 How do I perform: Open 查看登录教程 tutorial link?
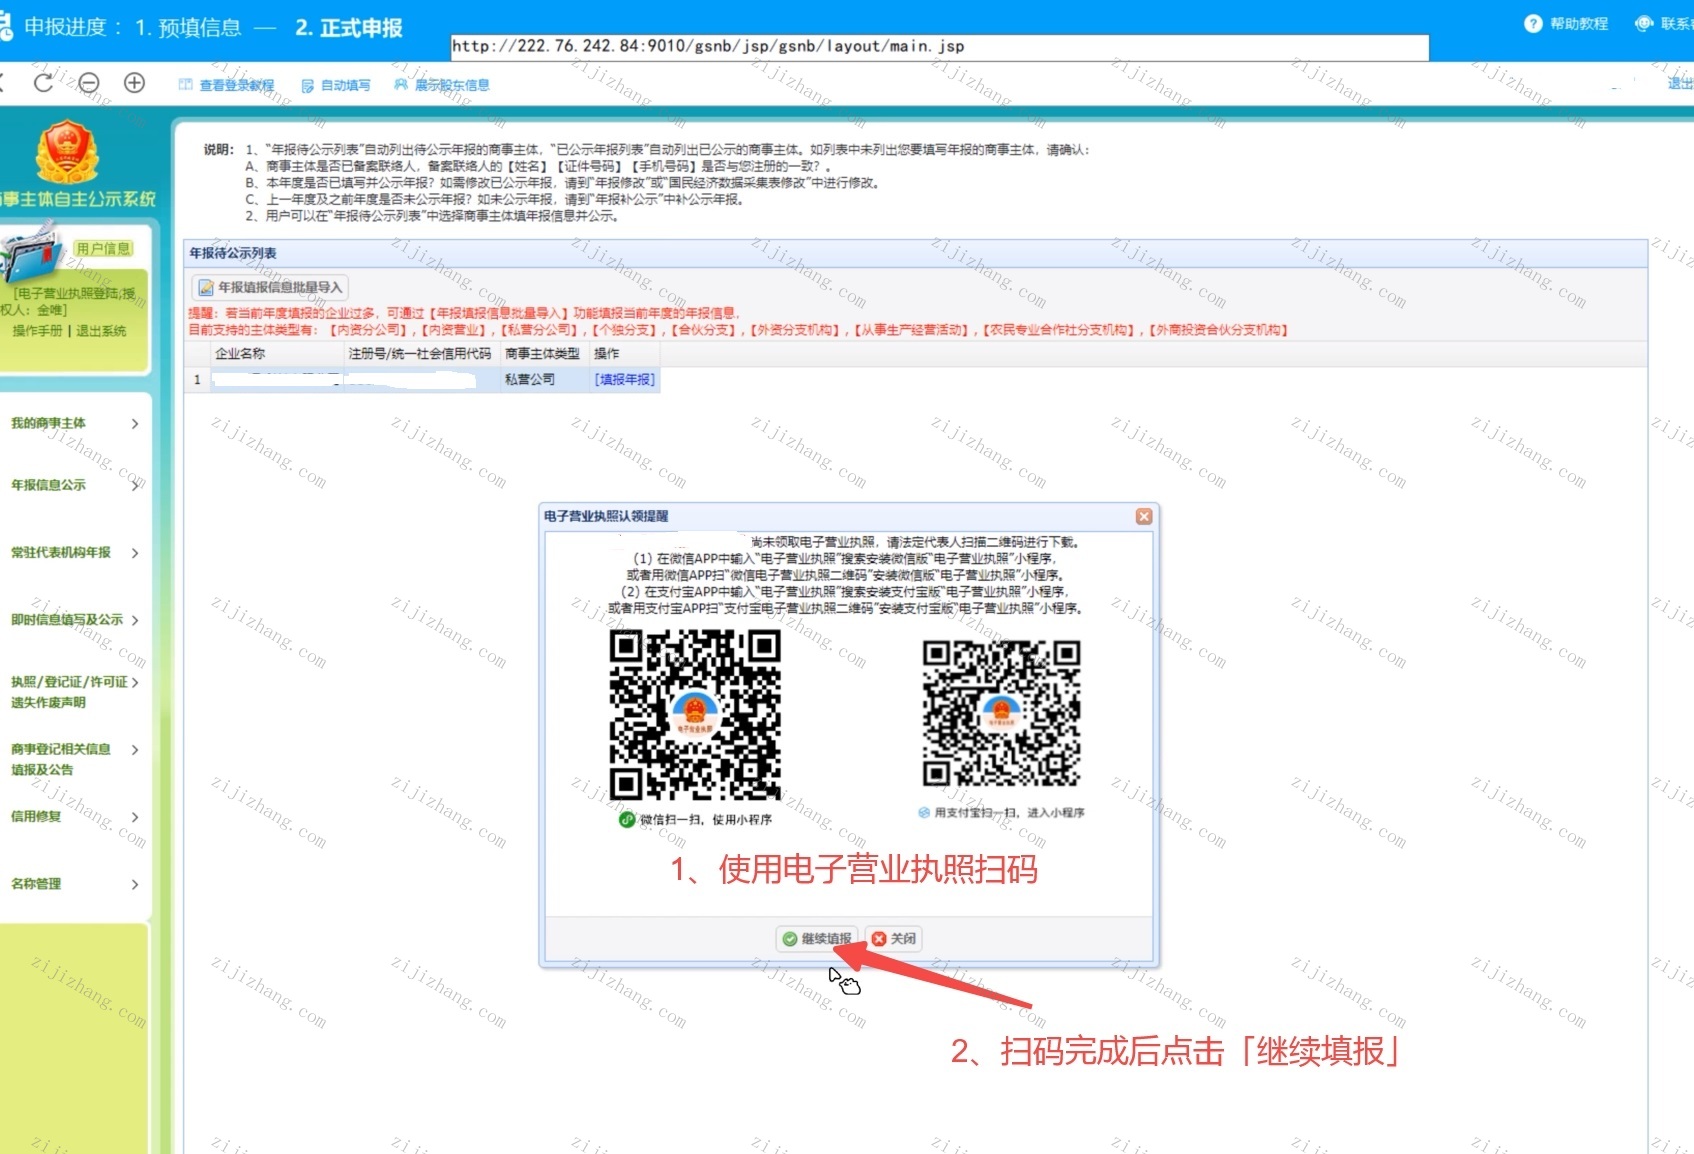(x=226, y=85)
